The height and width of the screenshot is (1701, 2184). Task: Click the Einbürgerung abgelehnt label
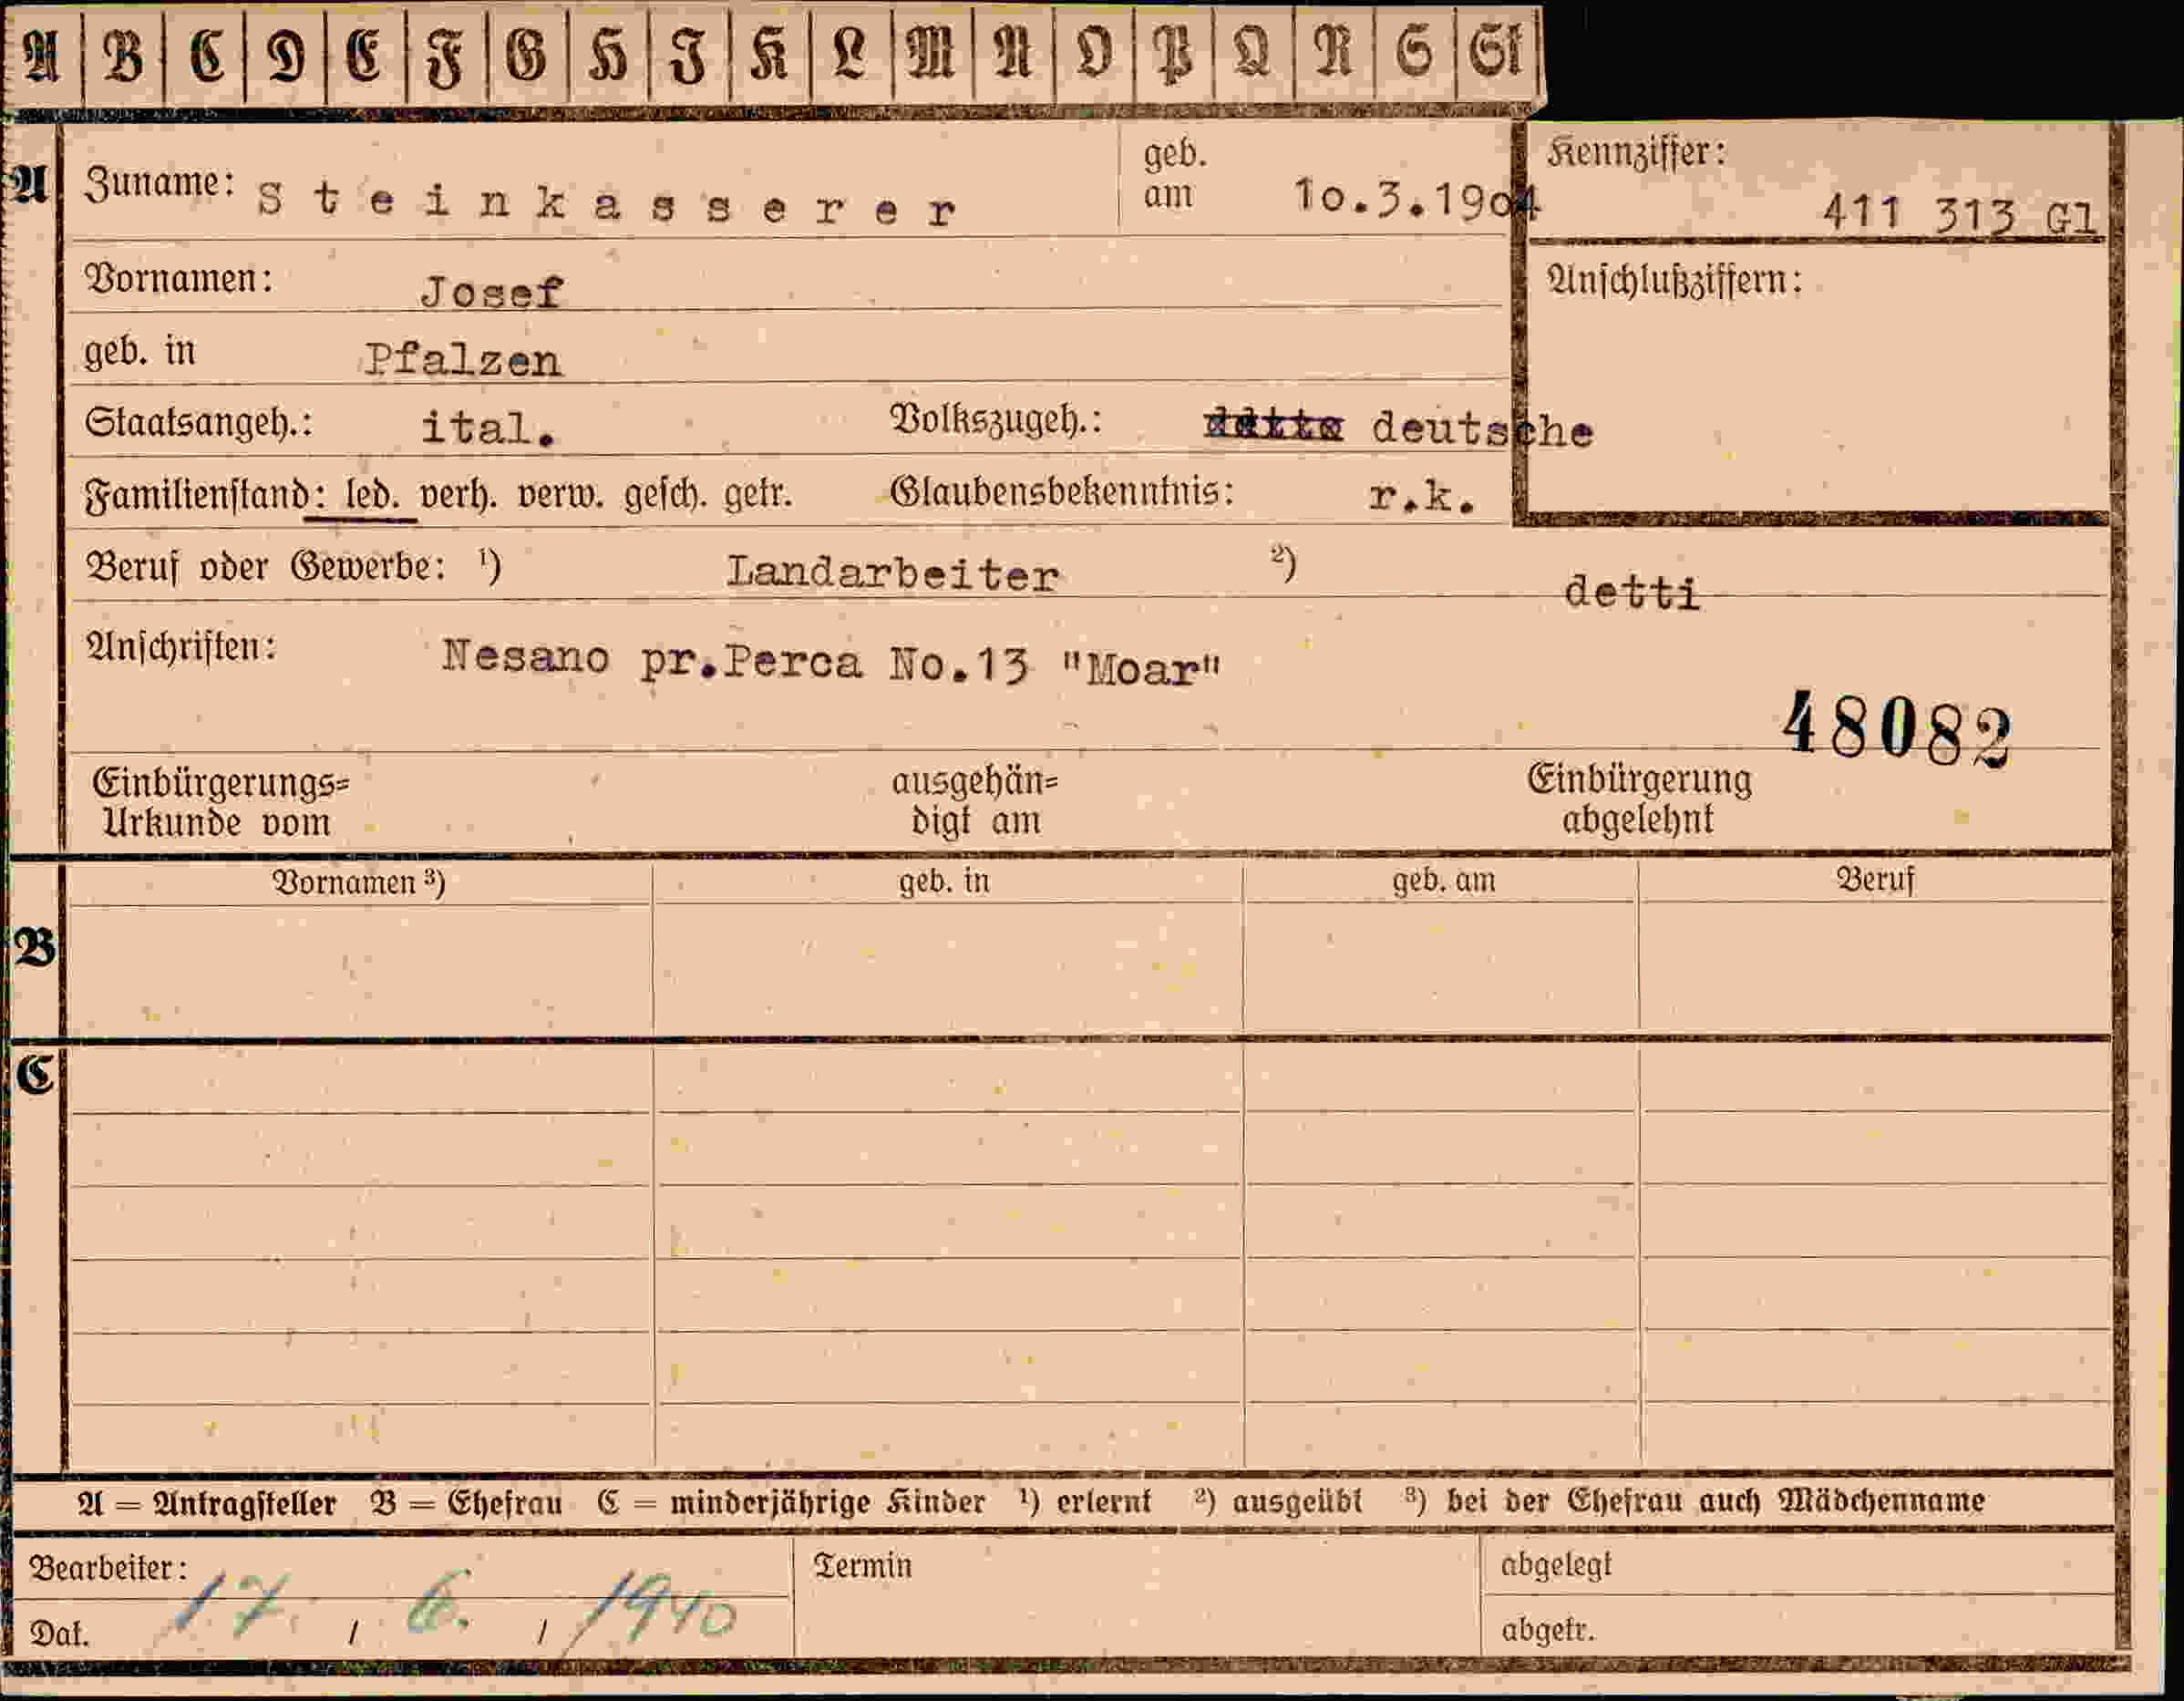tap(1639, 799)
